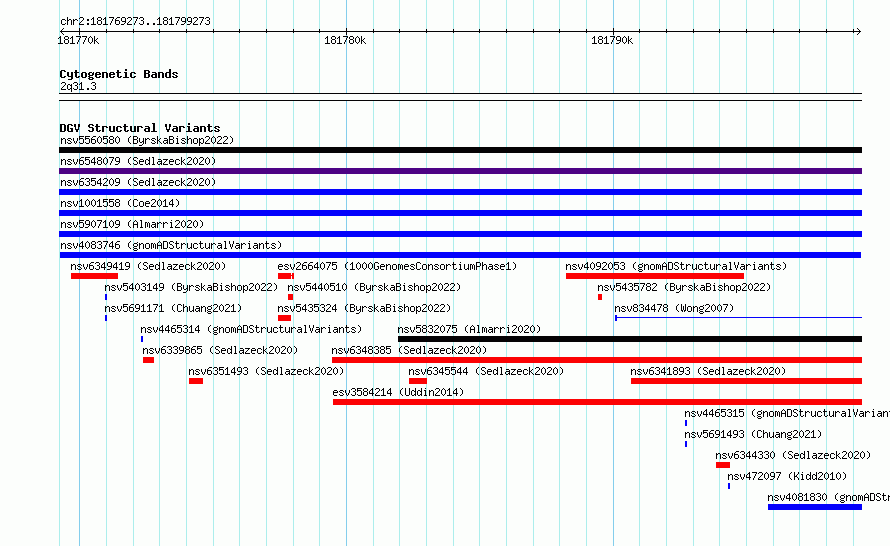Screen dimensions: 890x546
Task: Click red bar under nsv6345544
Action: click(x=418, y=381)
